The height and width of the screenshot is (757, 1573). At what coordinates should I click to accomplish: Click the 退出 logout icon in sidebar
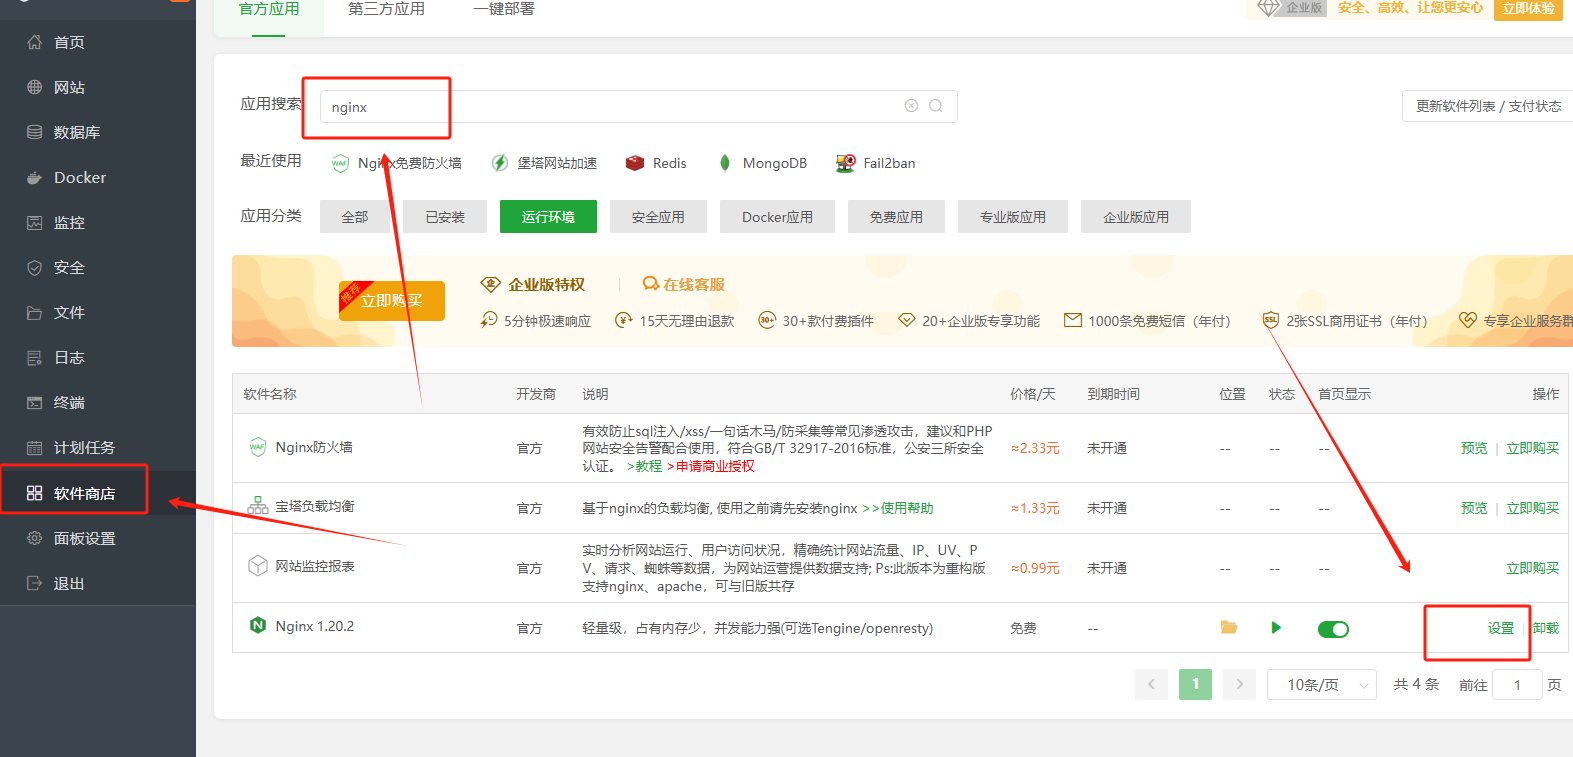[x=34, y=583]
